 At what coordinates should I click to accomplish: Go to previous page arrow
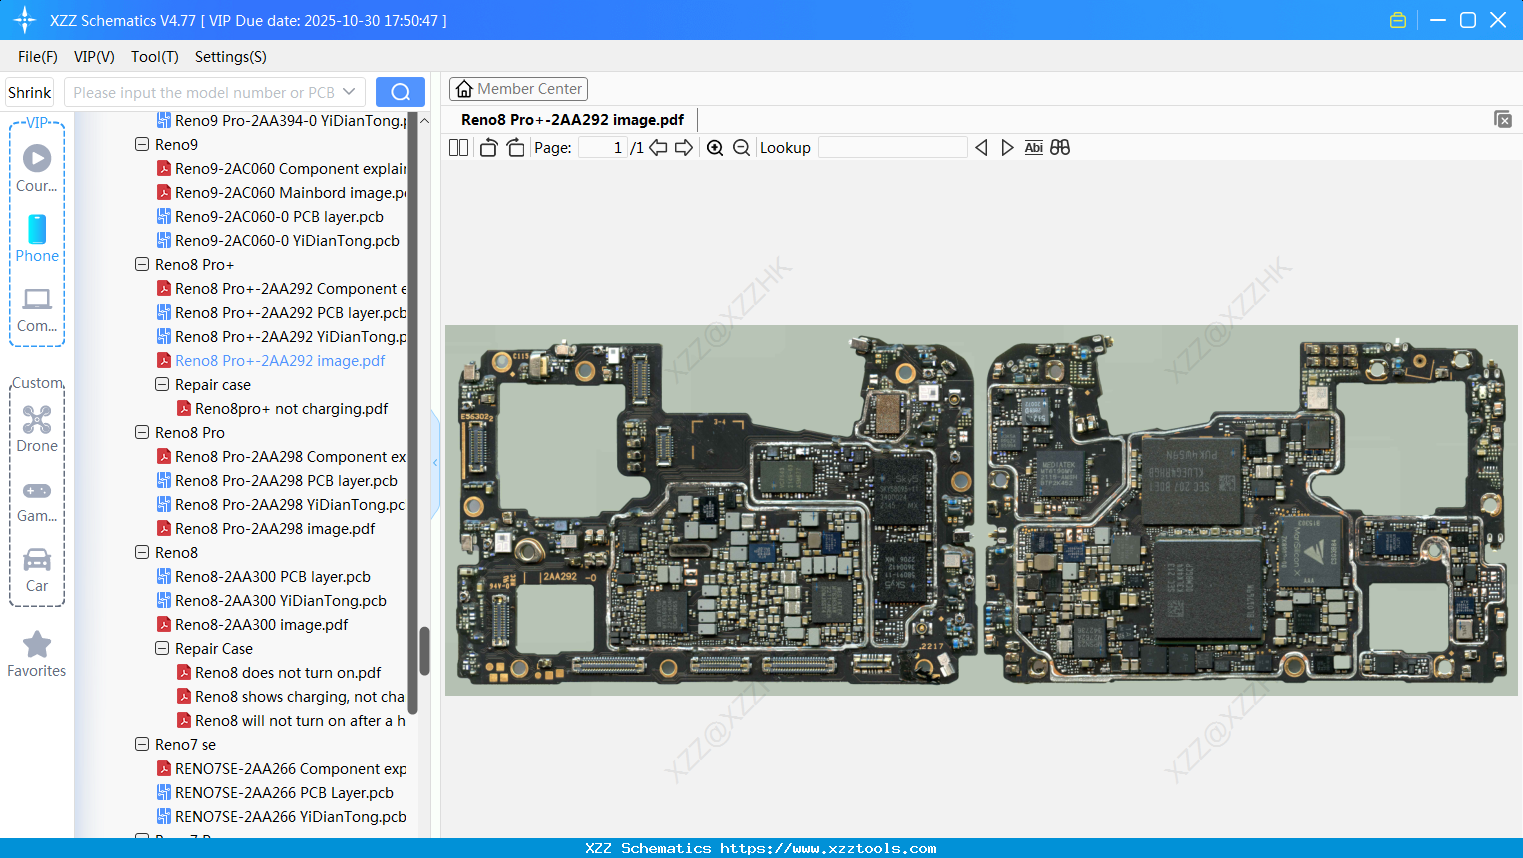(658, 148)
